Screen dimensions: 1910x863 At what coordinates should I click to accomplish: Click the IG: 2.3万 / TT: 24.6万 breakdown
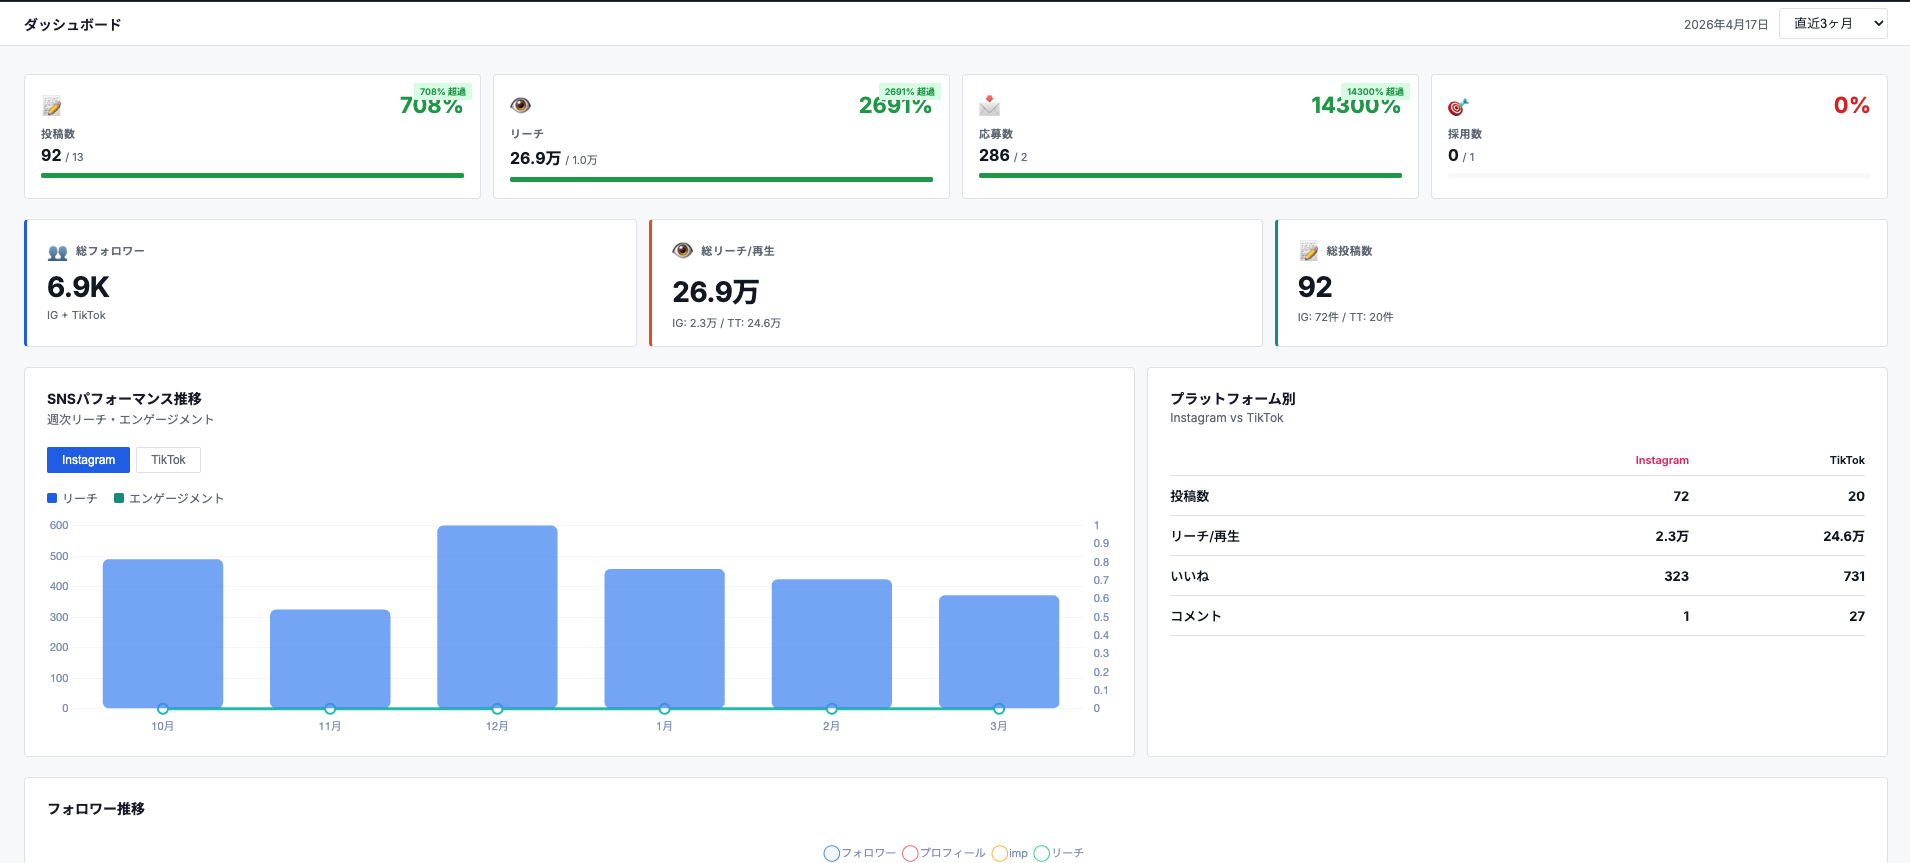(726, 323)
